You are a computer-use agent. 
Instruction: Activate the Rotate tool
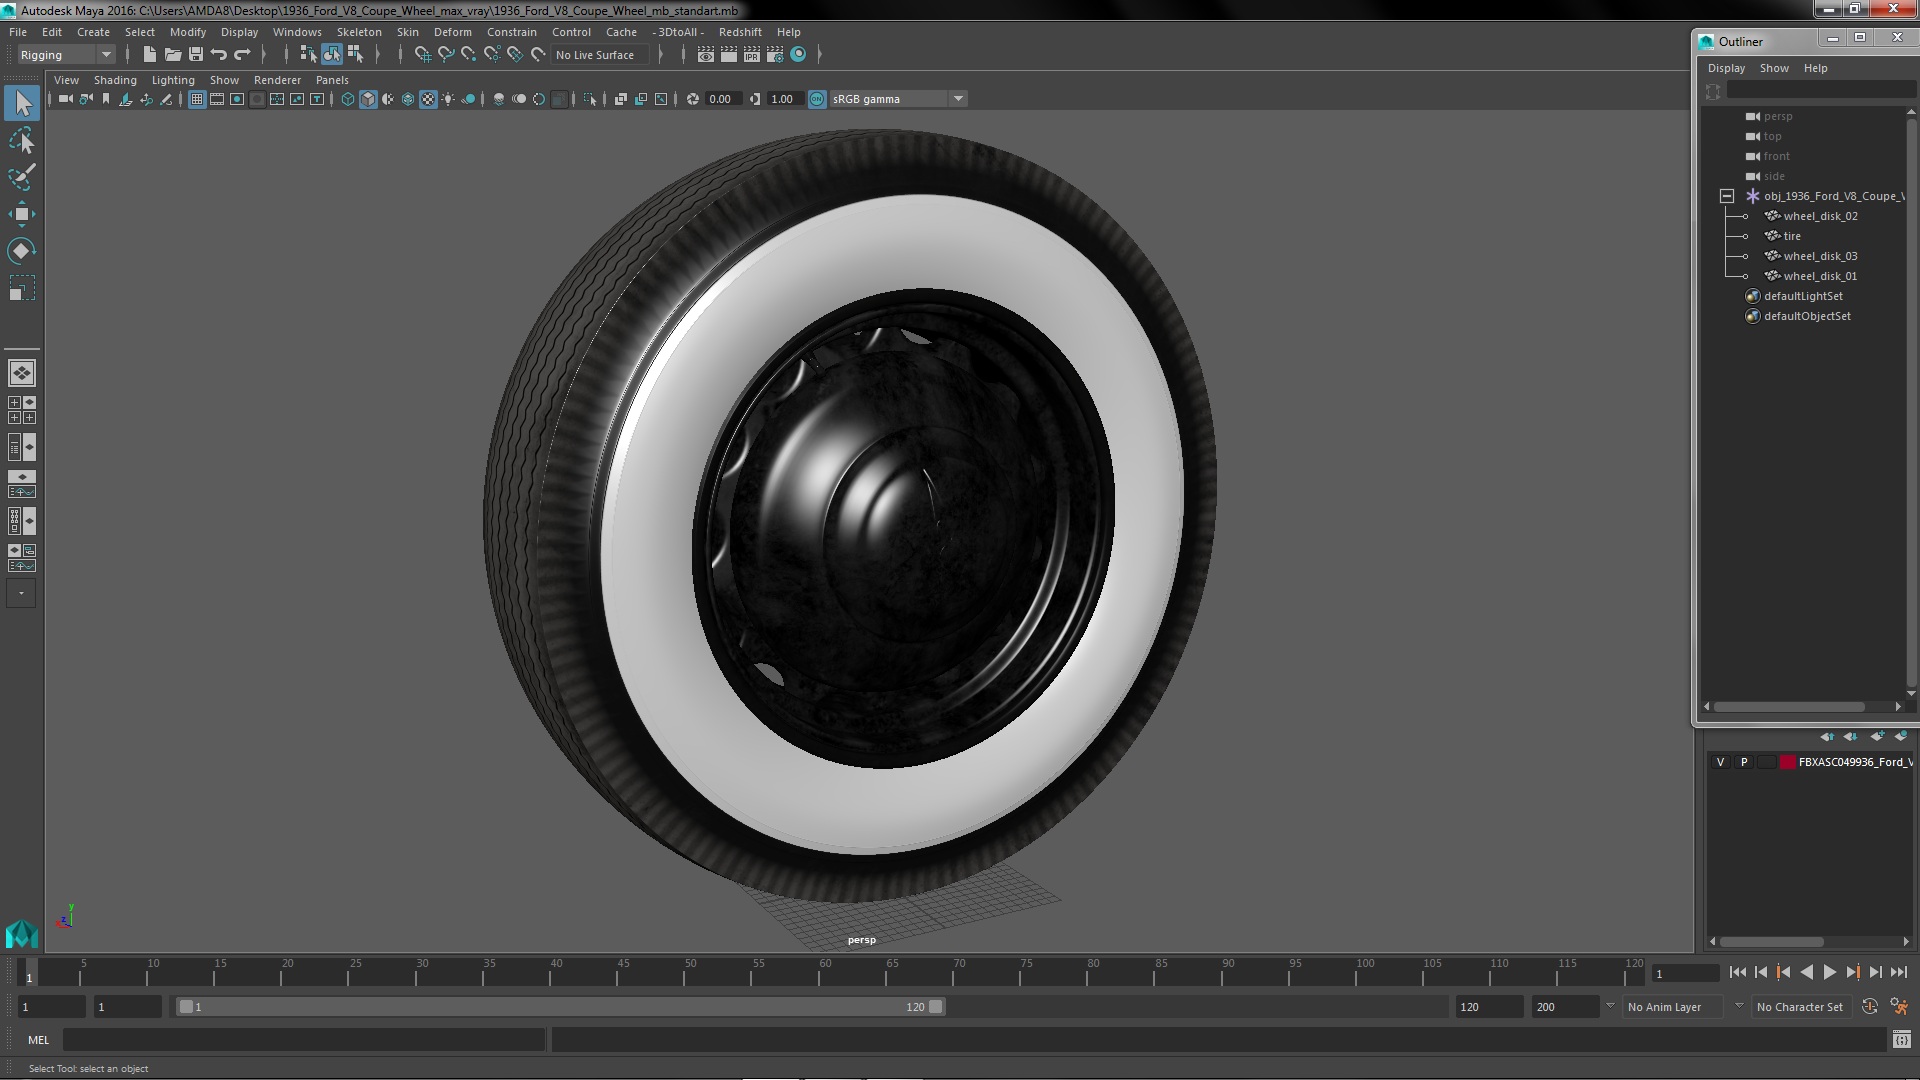click(22, 250)
